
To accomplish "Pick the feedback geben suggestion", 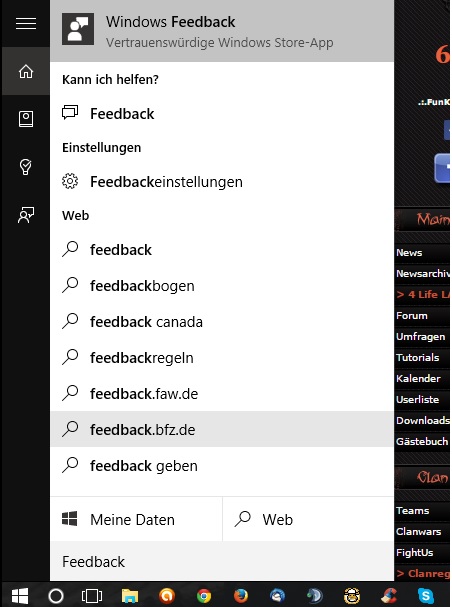I will (x=222, y=465).
